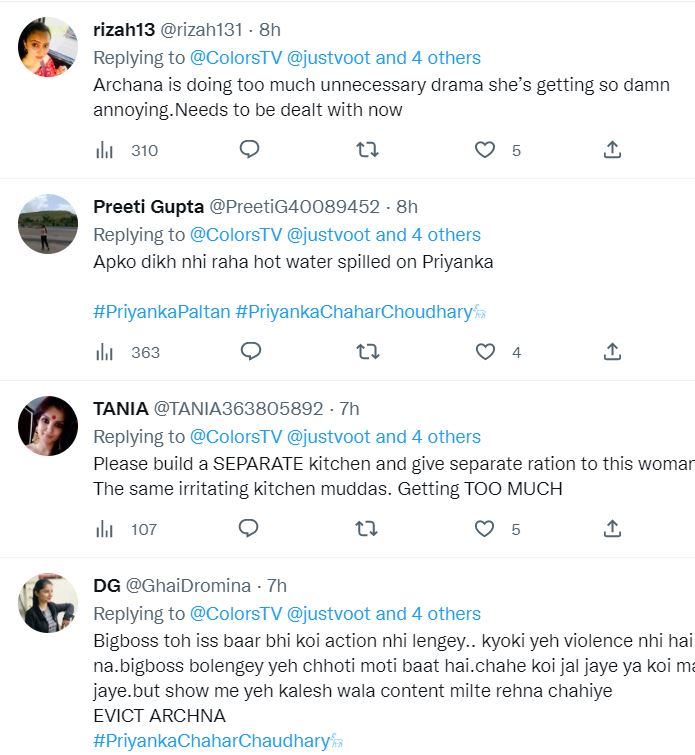Reply to TANIA's tweet
The width and height of the screenshot is (695, 755).
[250, 529]
